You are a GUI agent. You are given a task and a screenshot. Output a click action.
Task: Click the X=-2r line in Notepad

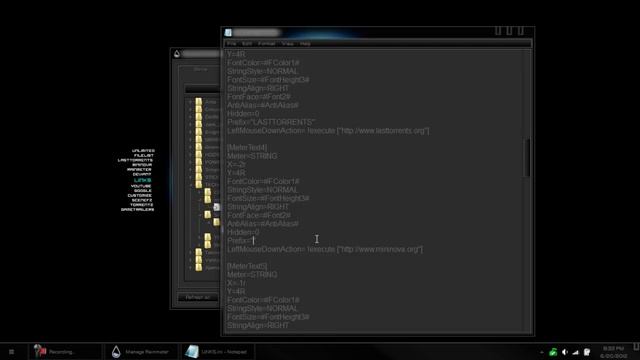[236, 164]
